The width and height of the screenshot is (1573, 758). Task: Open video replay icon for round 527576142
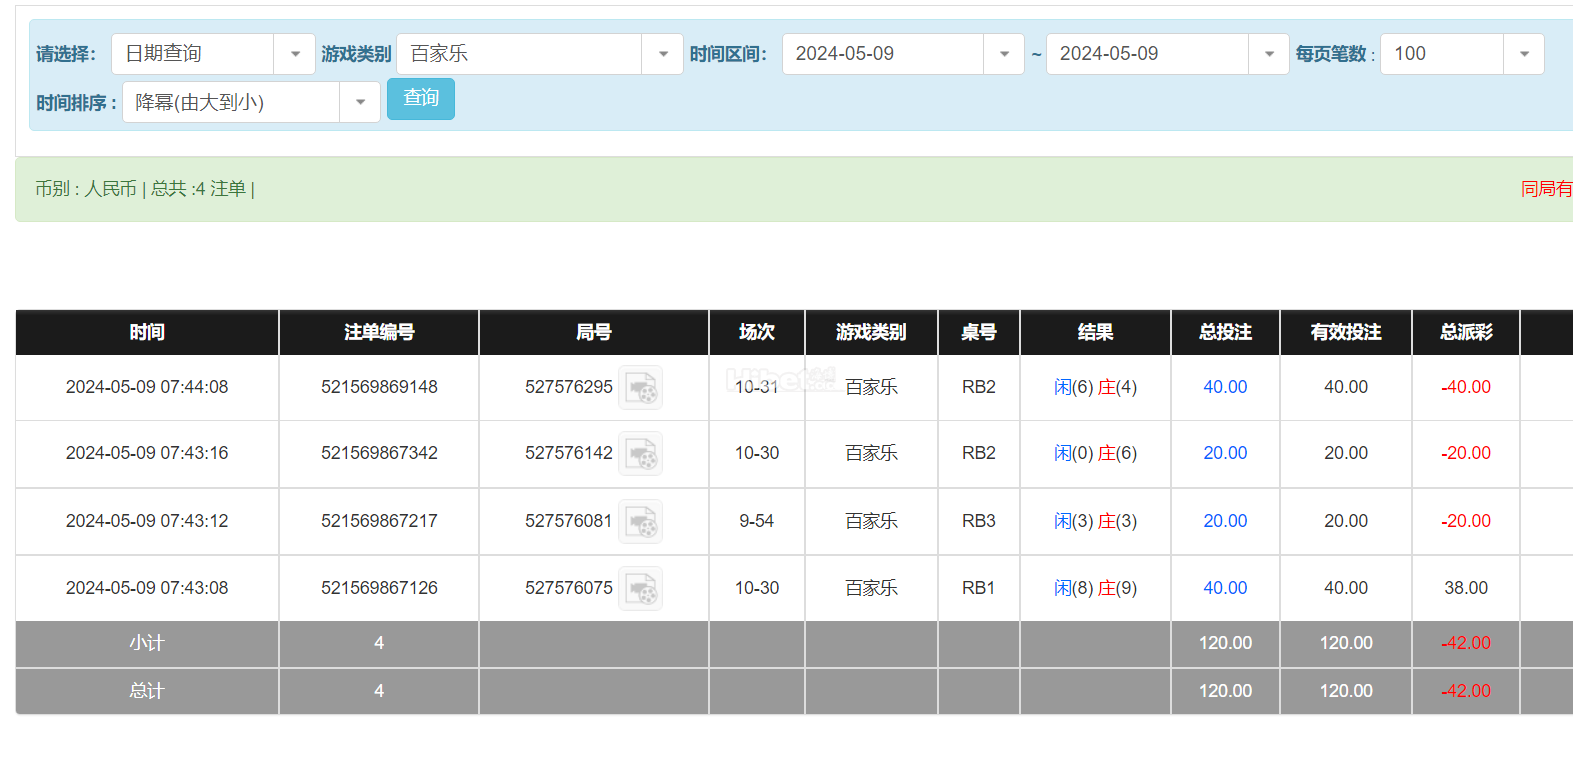[x=640, y=454]
